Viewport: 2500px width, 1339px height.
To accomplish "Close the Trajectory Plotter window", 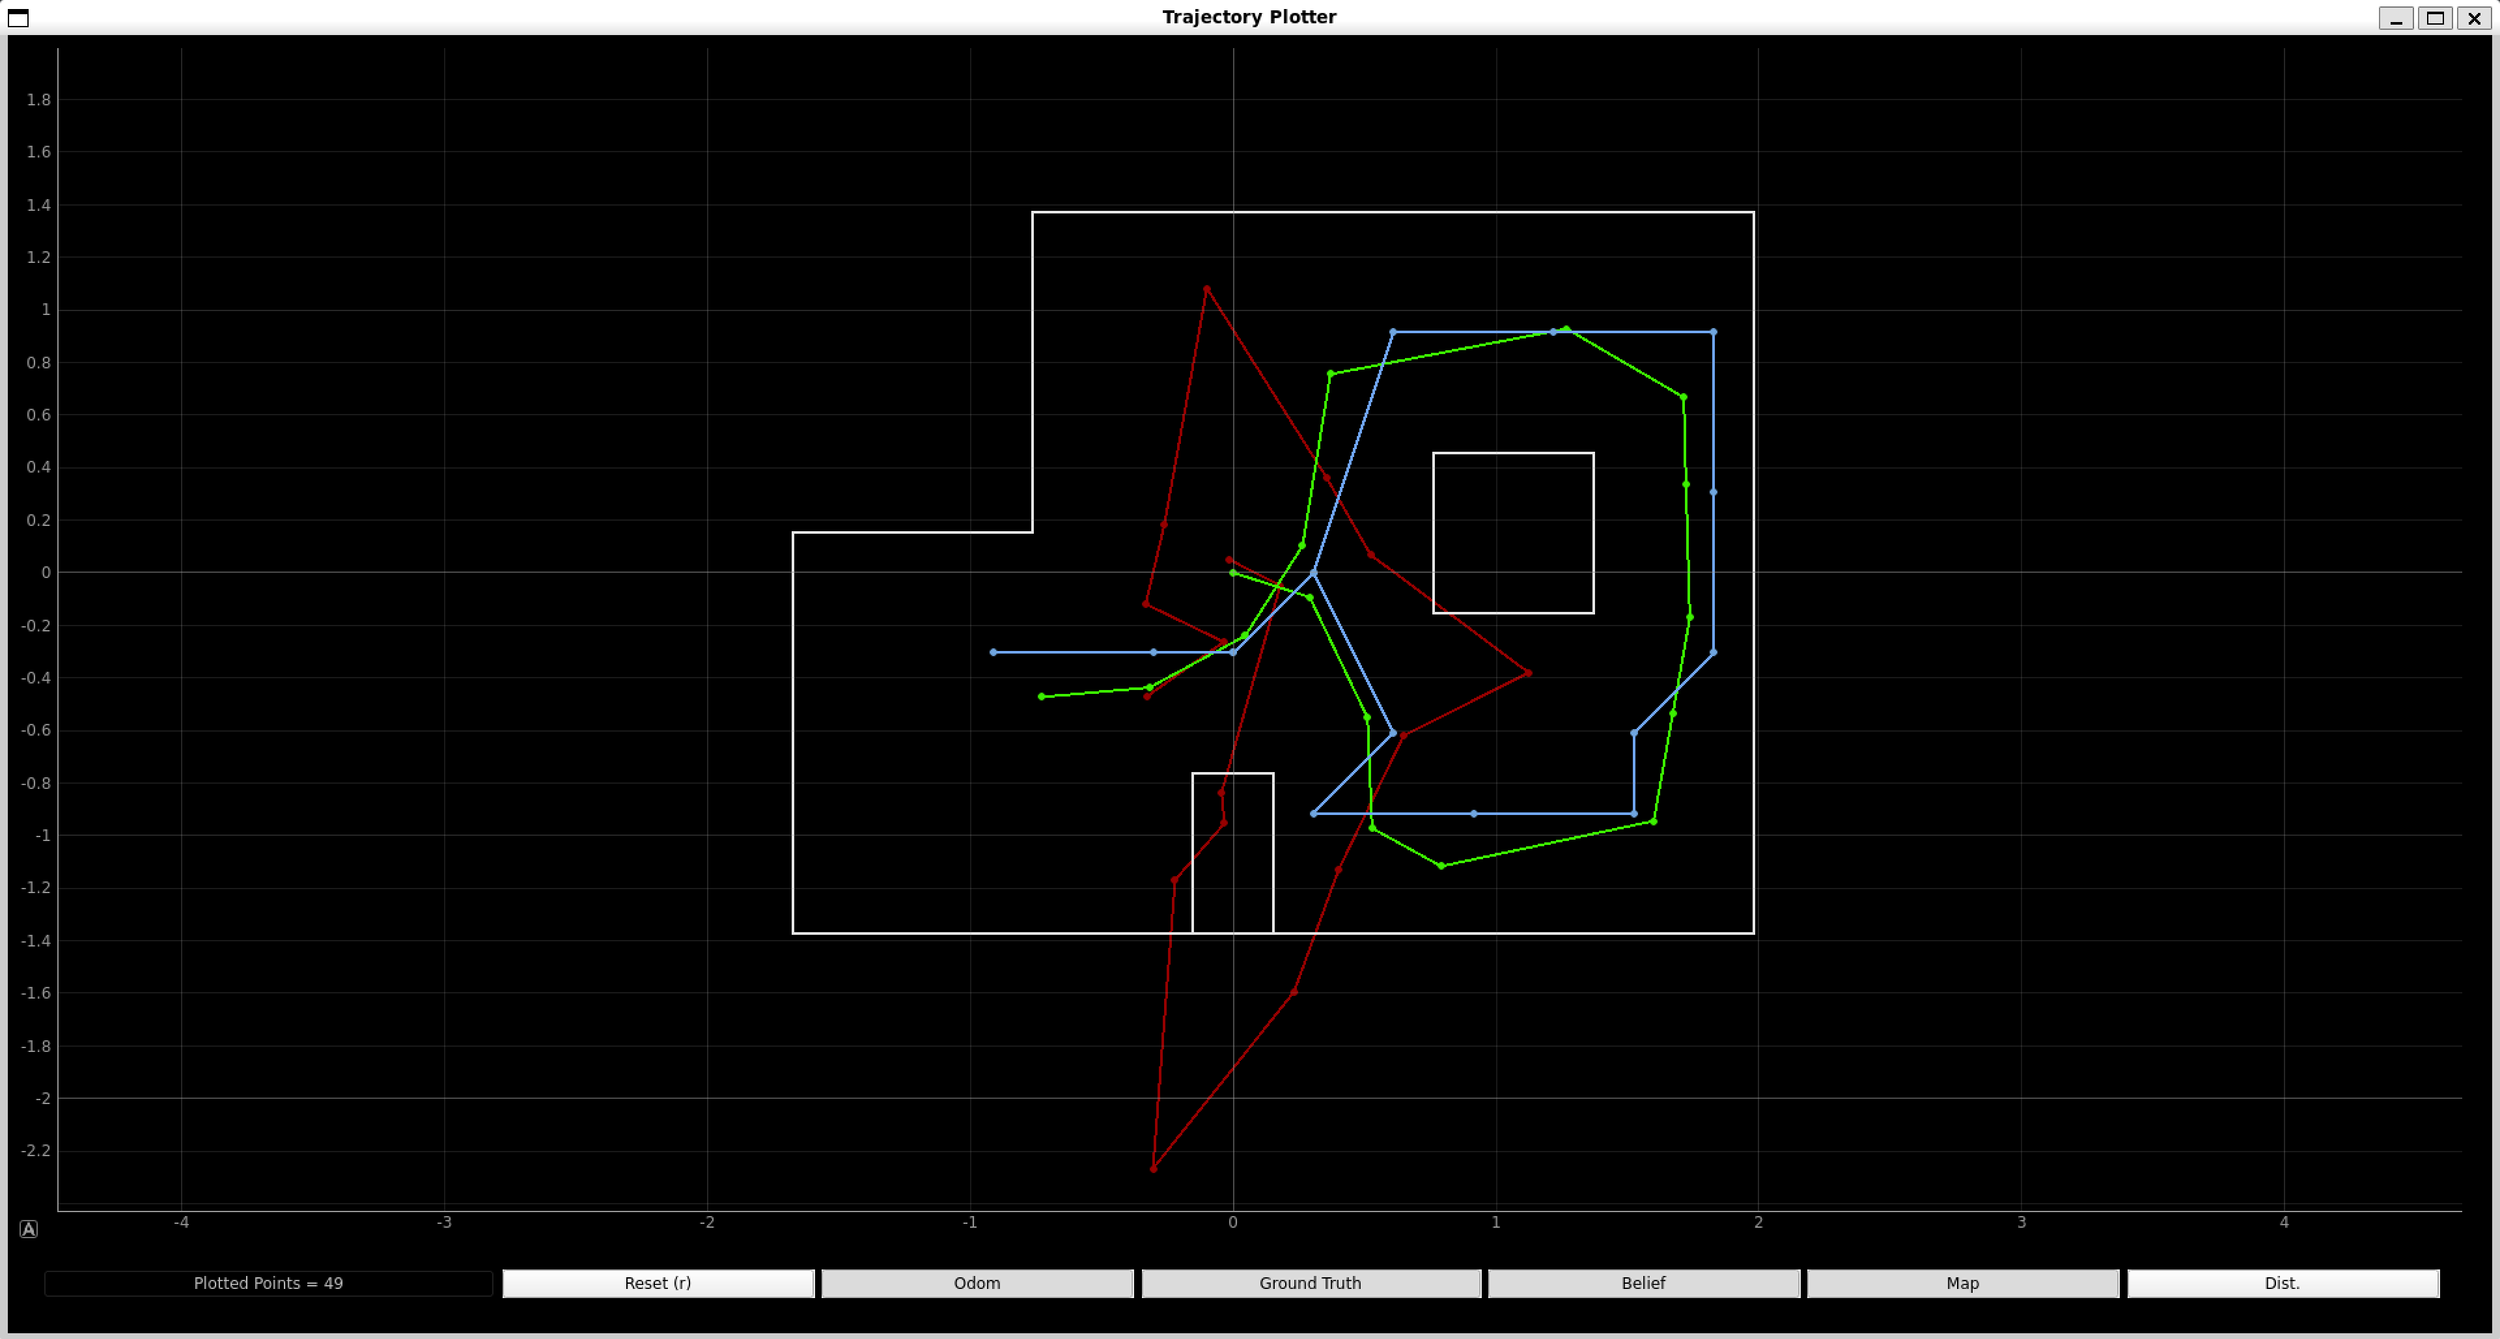I will point(2472,17).
